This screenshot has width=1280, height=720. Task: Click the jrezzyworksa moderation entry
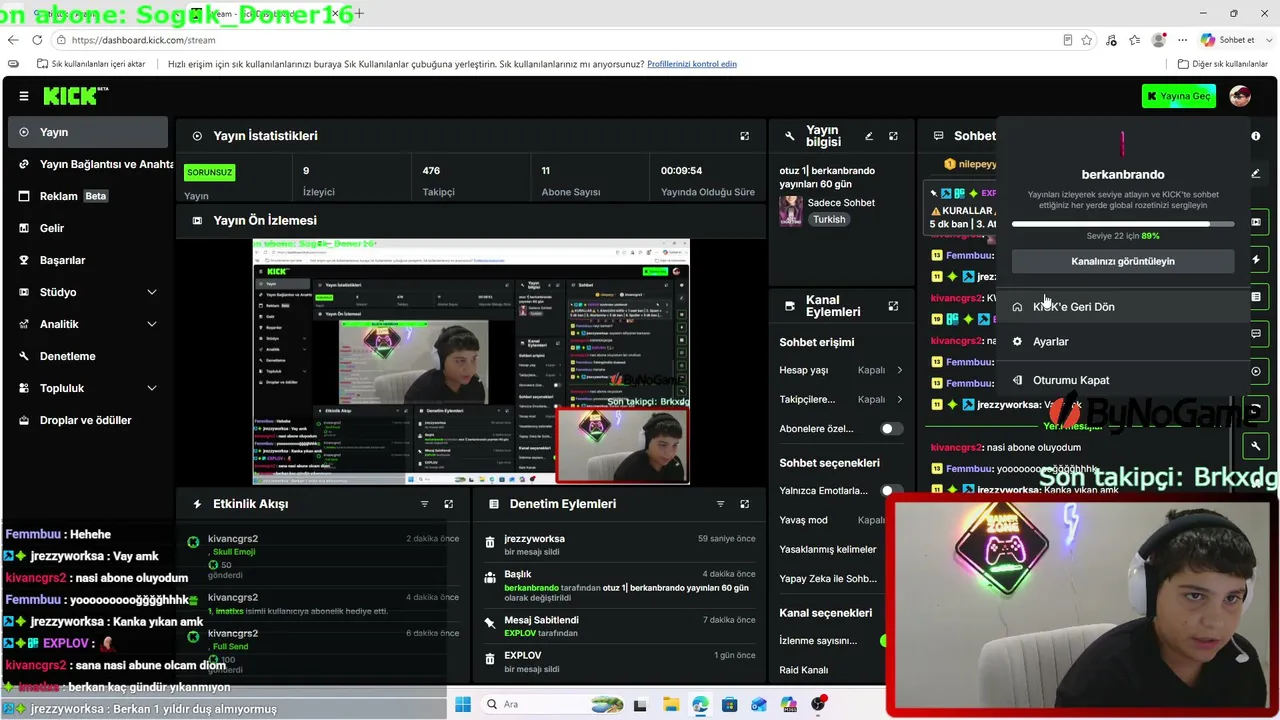pyautogui.click(x=618, y=545)
